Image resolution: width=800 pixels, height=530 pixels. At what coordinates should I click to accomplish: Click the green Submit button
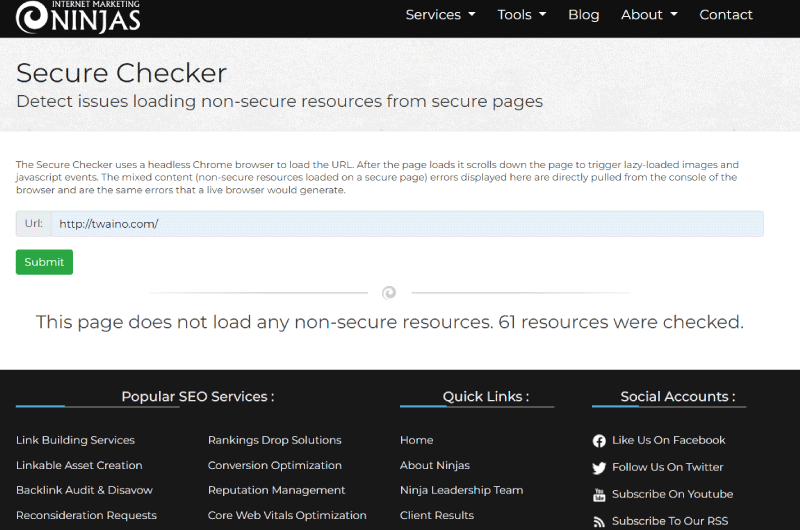click(44, 262)
